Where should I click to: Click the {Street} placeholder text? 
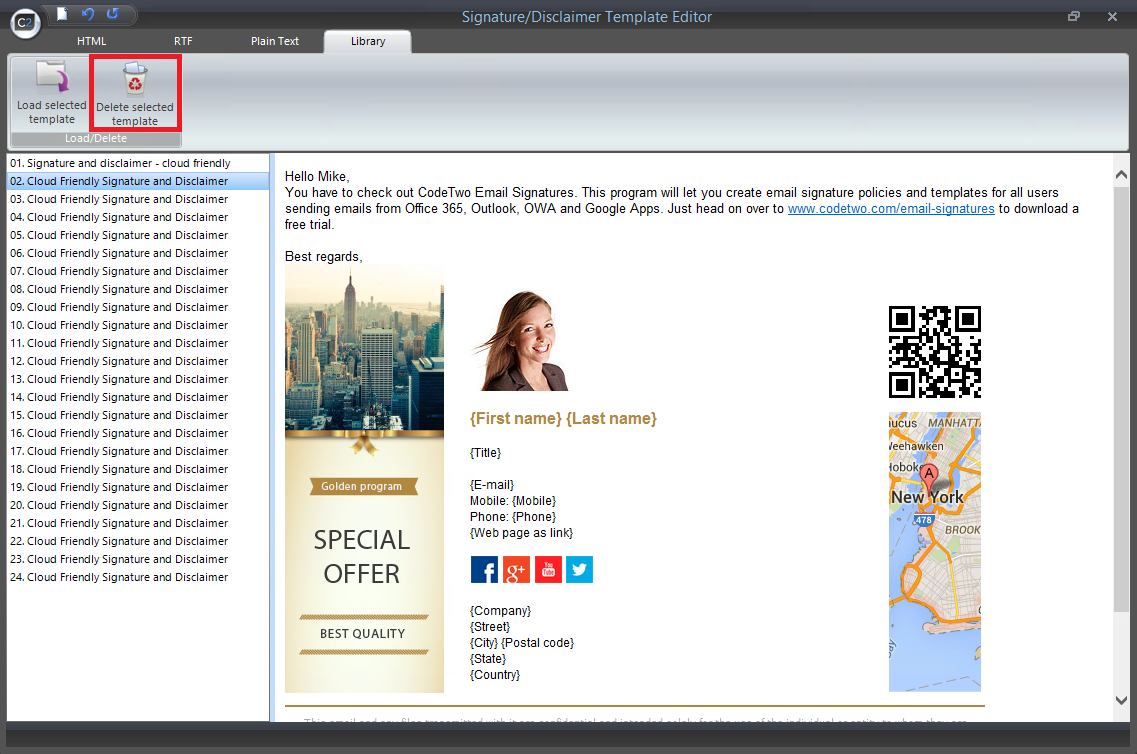tap(490, 627)
